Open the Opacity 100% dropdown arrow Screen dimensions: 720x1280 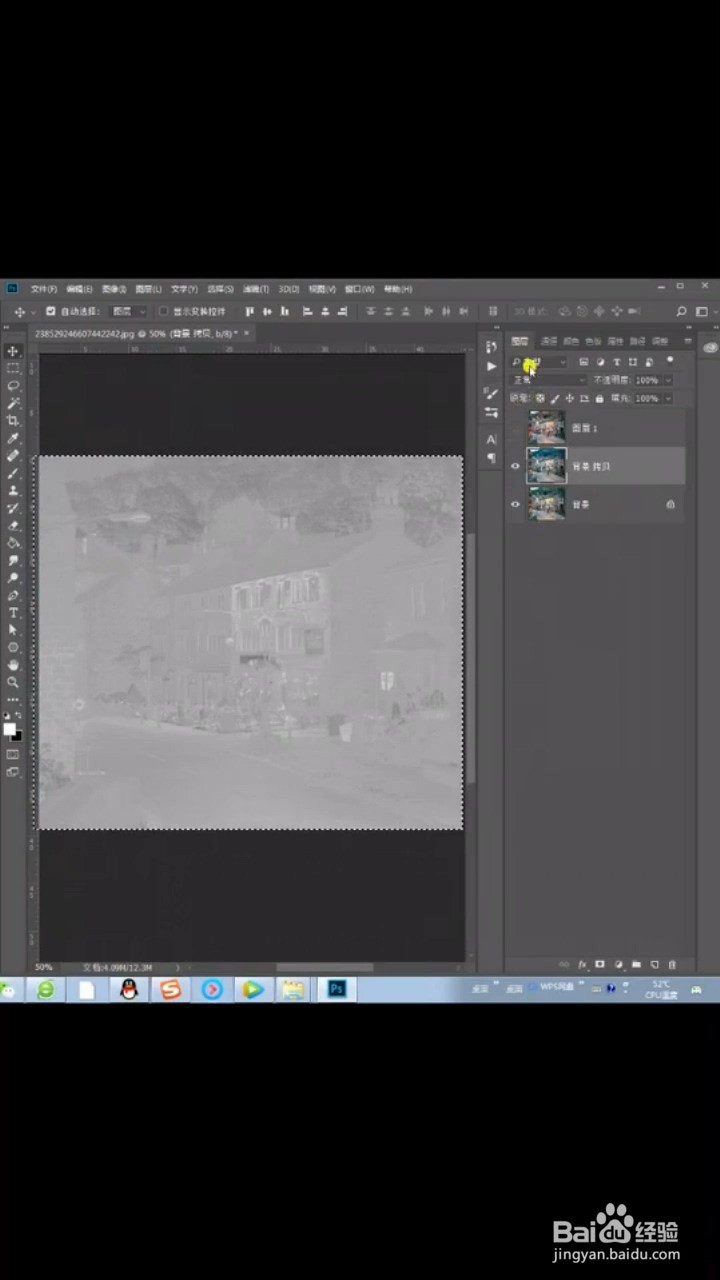click(x=667, y=380)
